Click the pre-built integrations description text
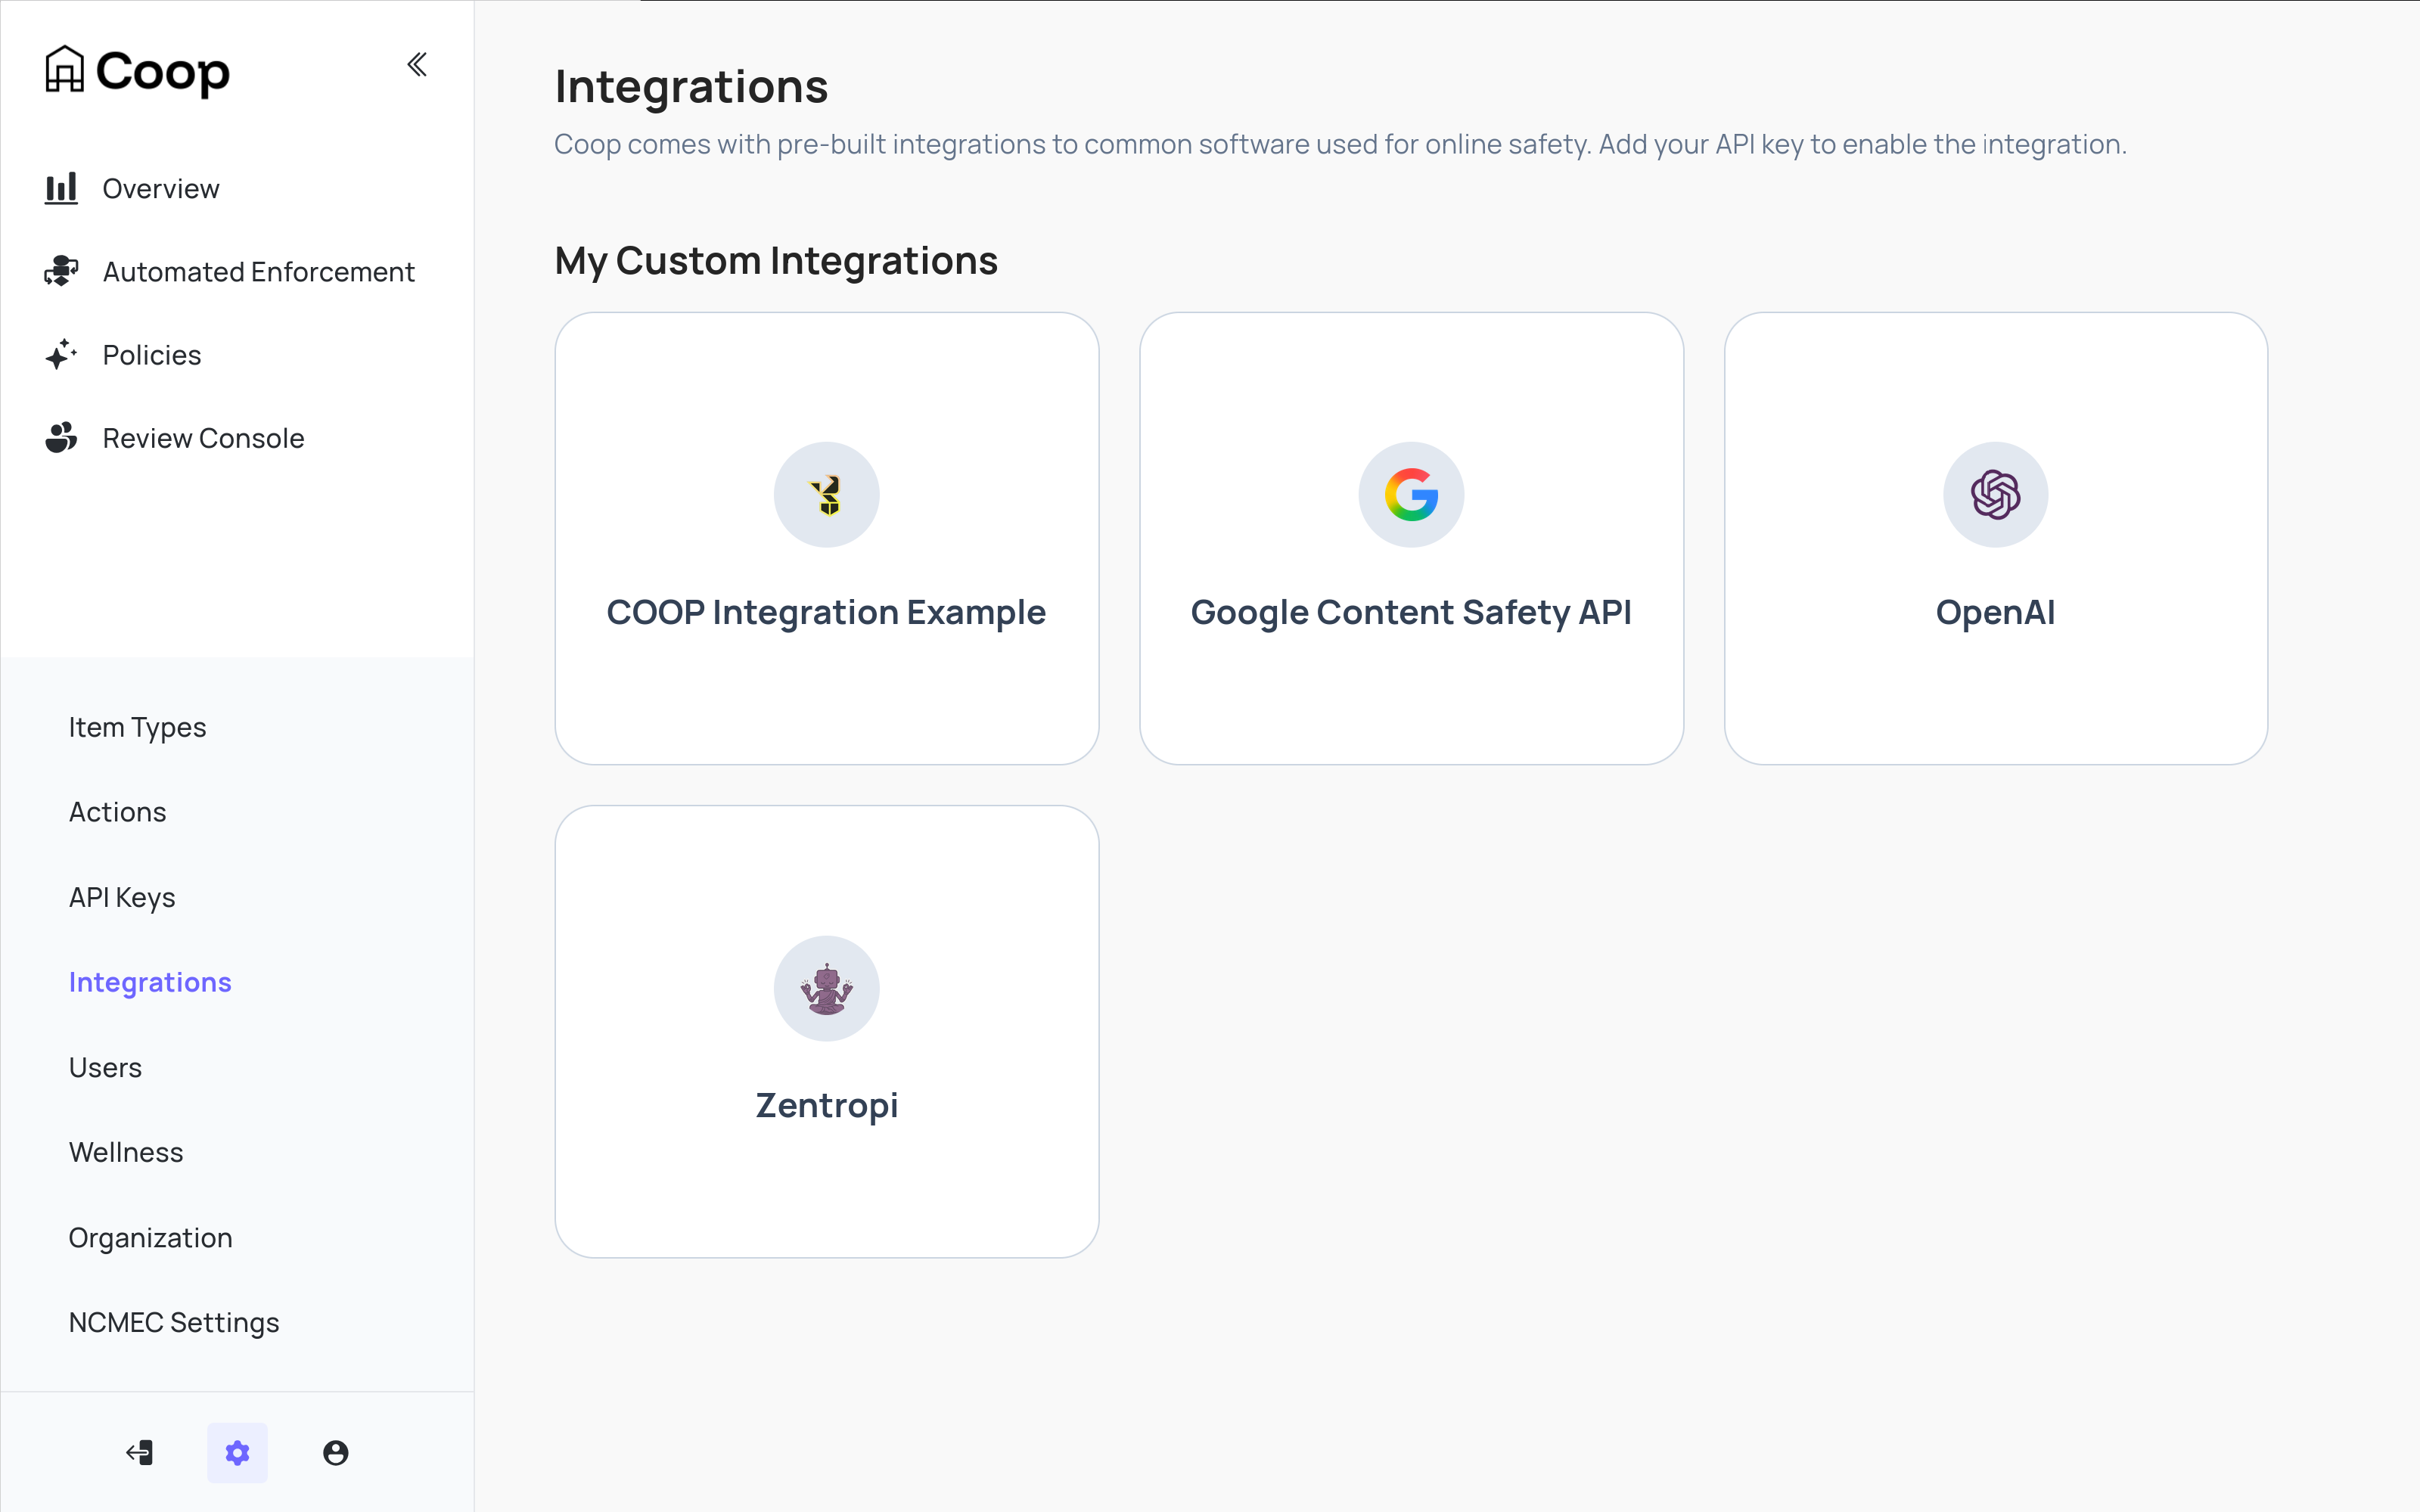Image resolution: width=2420 pixels, height=1512 pixels. (x=1340, y=144)
